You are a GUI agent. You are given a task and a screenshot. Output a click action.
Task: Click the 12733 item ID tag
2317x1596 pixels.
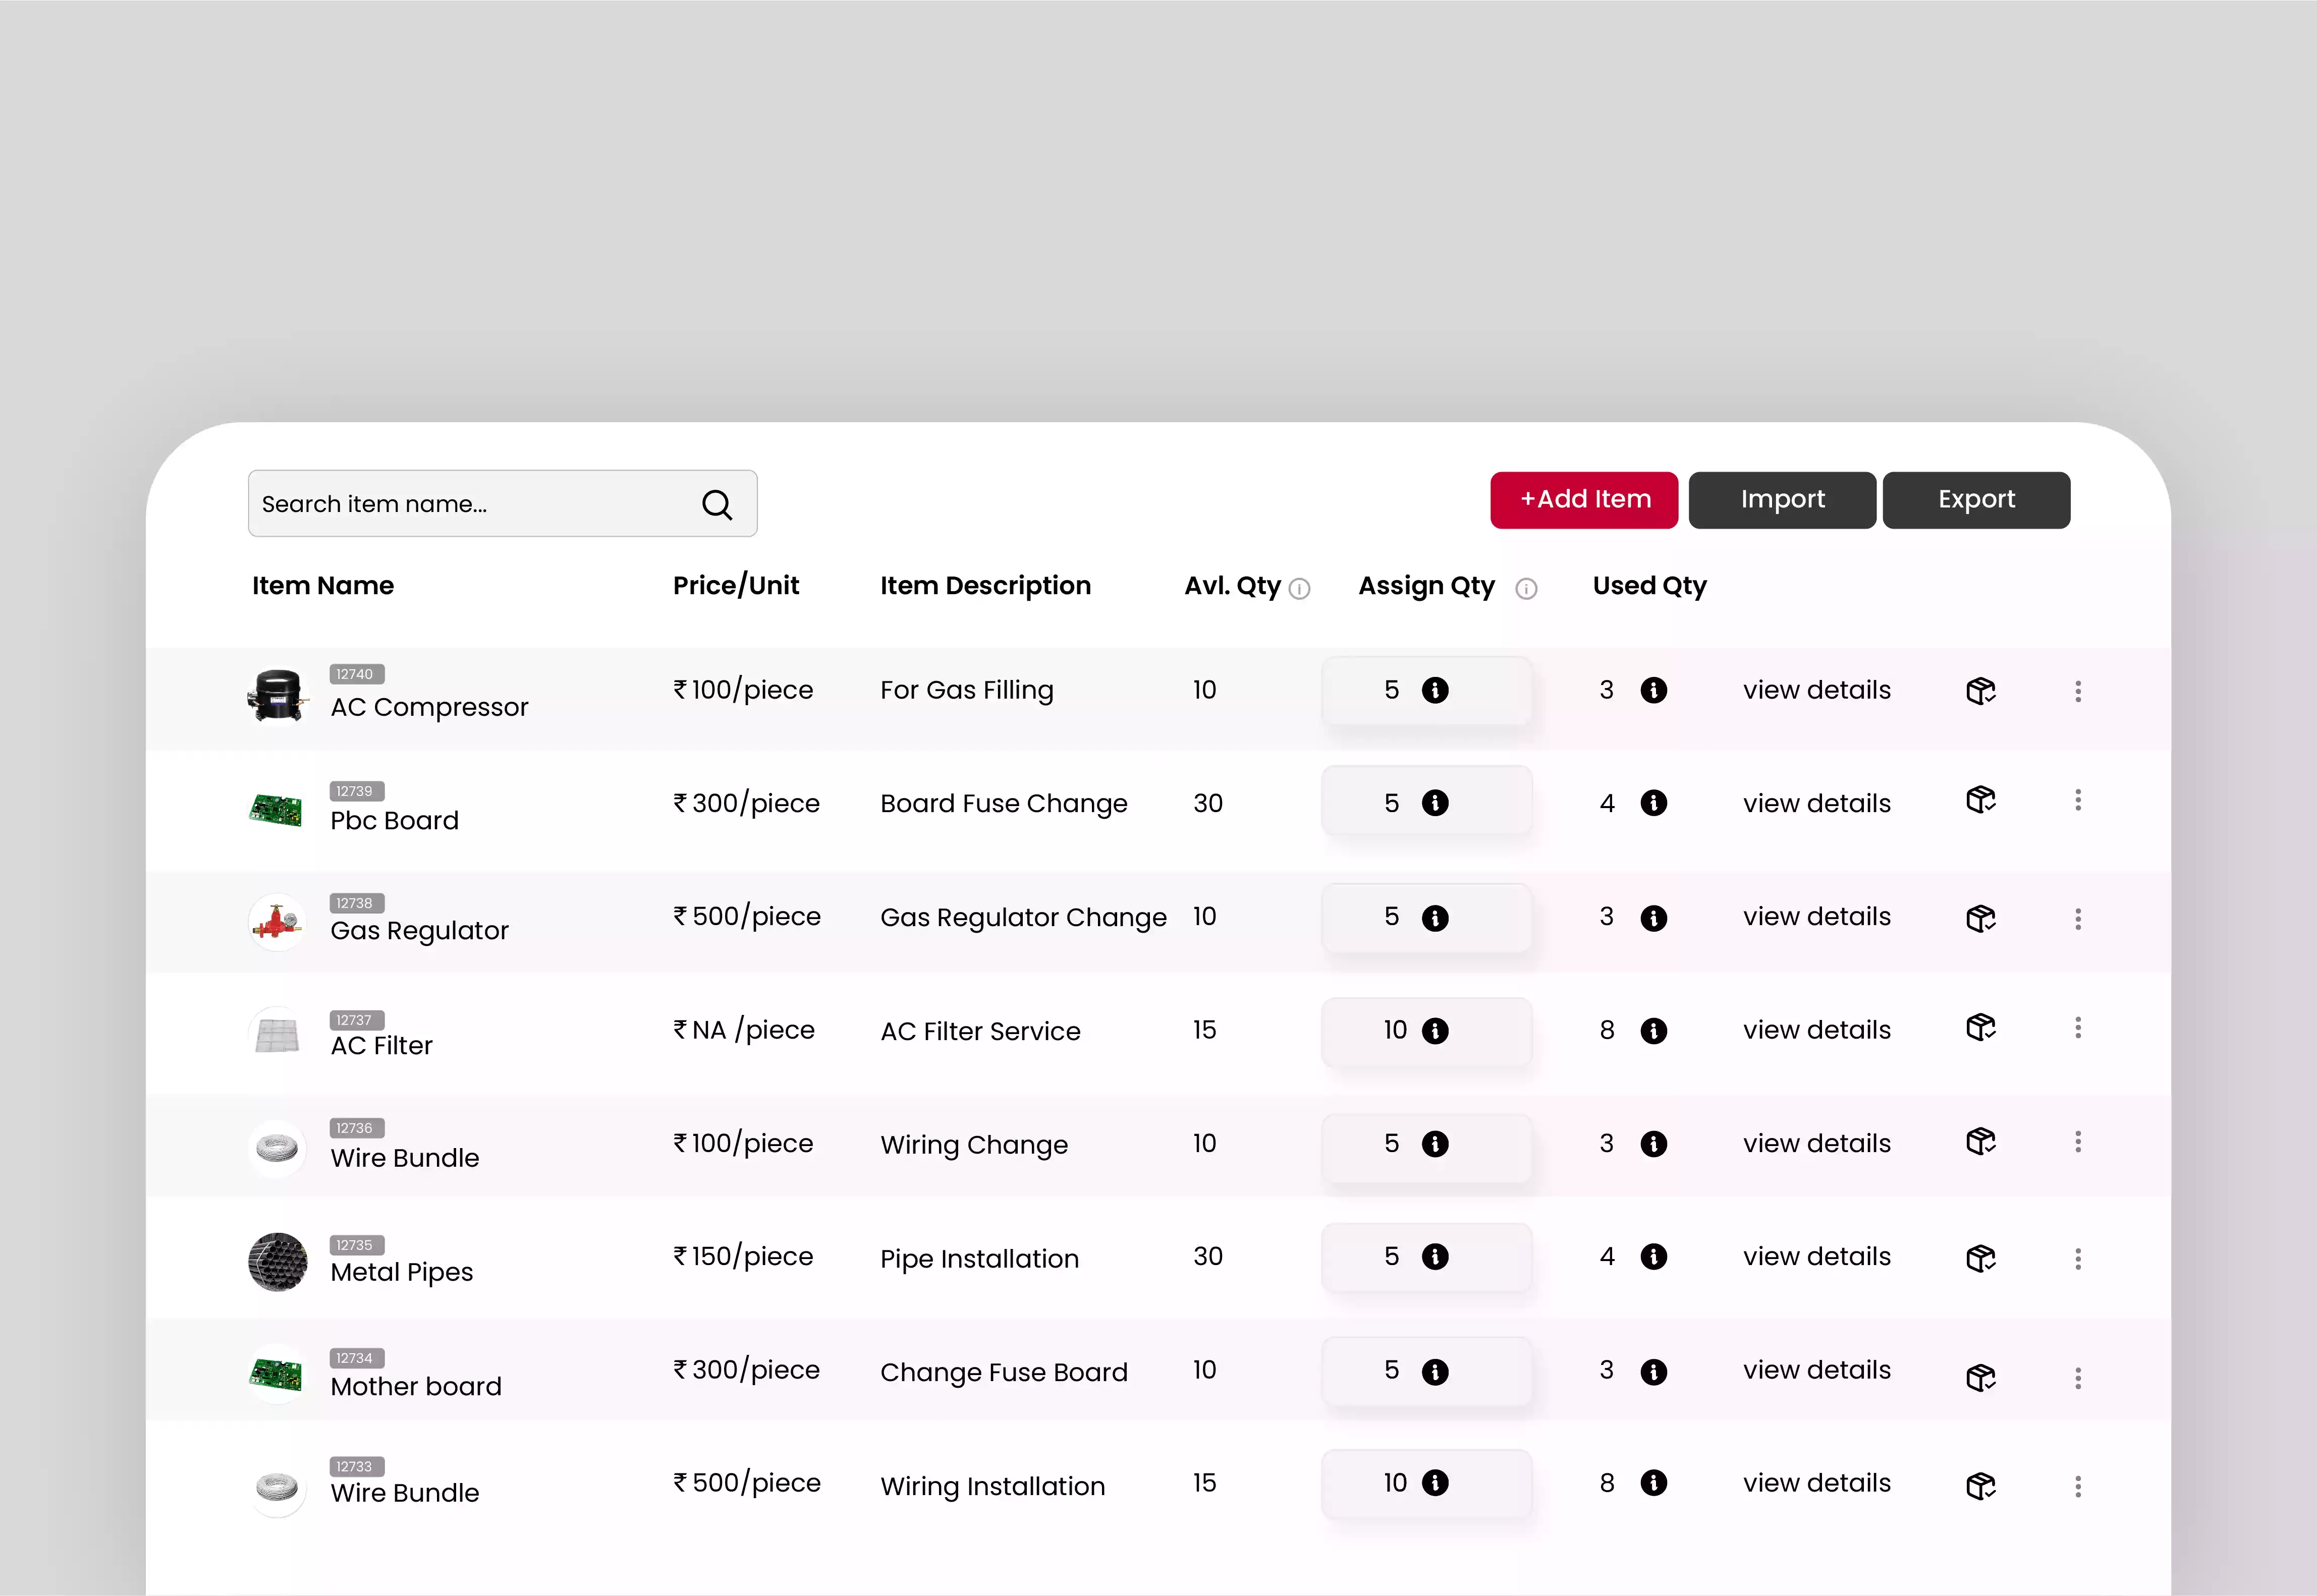[x=357, y=1467]
